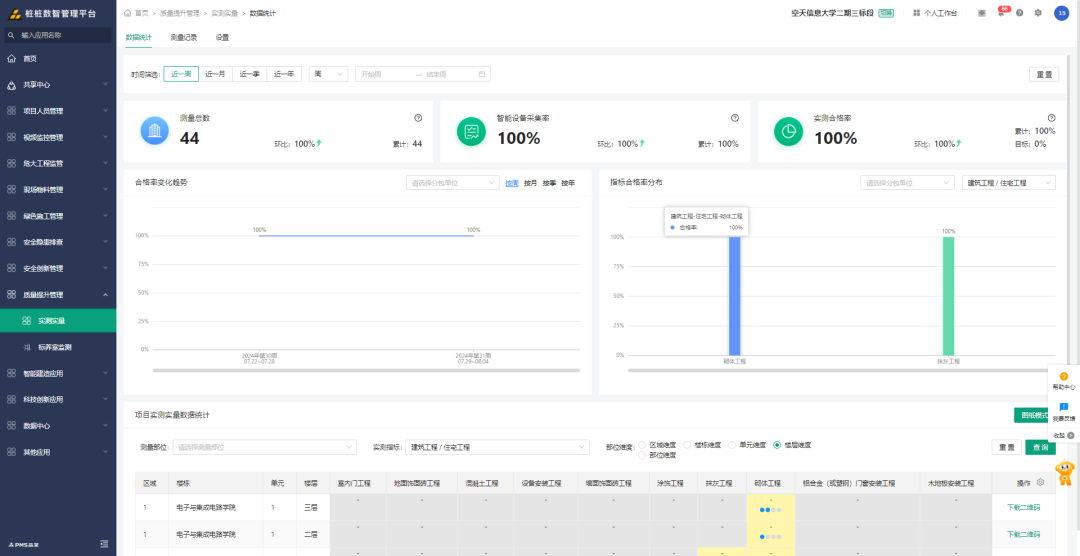
Task: Open the 建筑工程 / 住宅工程 chart dropdown
Action: pyautogui.click(x=1008, y=183)
